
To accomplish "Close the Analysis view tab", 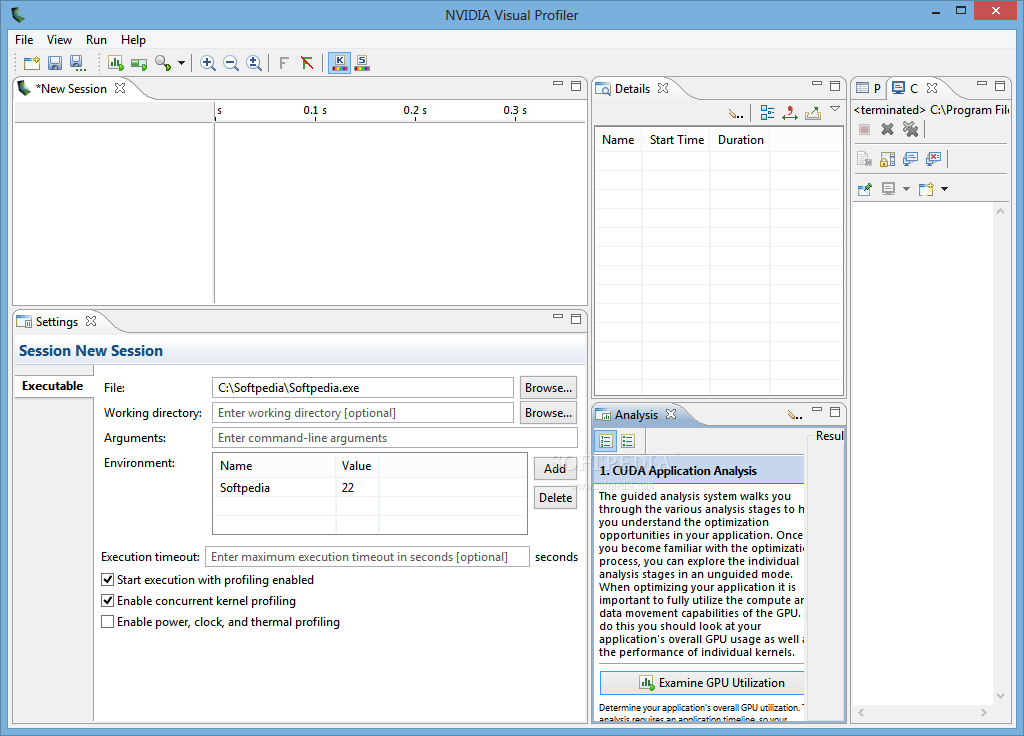I will point(671,414).
